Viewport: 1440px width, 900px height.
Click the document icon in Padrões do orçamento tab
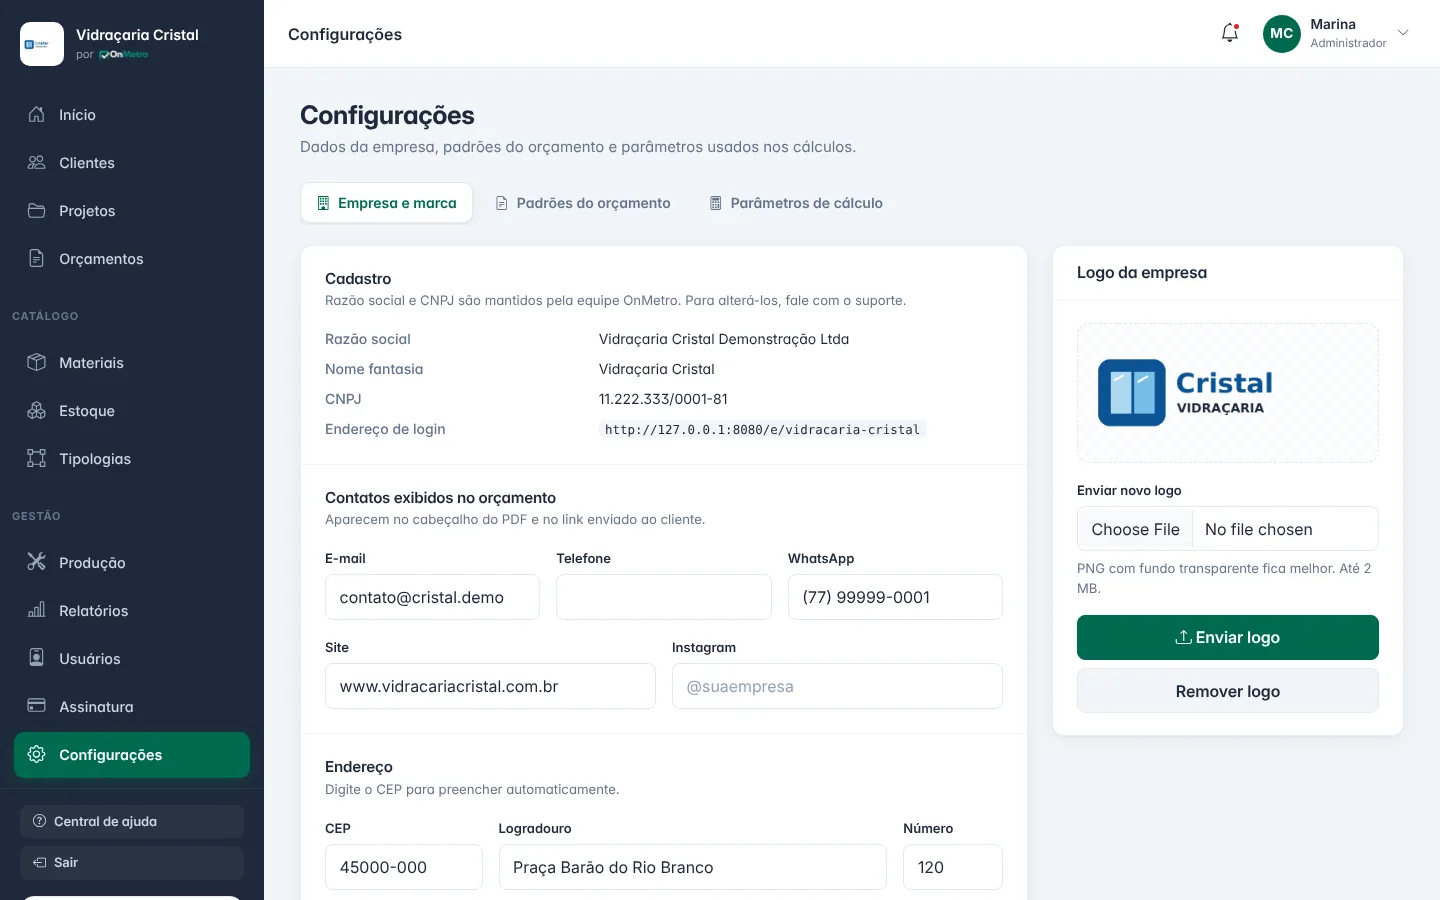502,203
